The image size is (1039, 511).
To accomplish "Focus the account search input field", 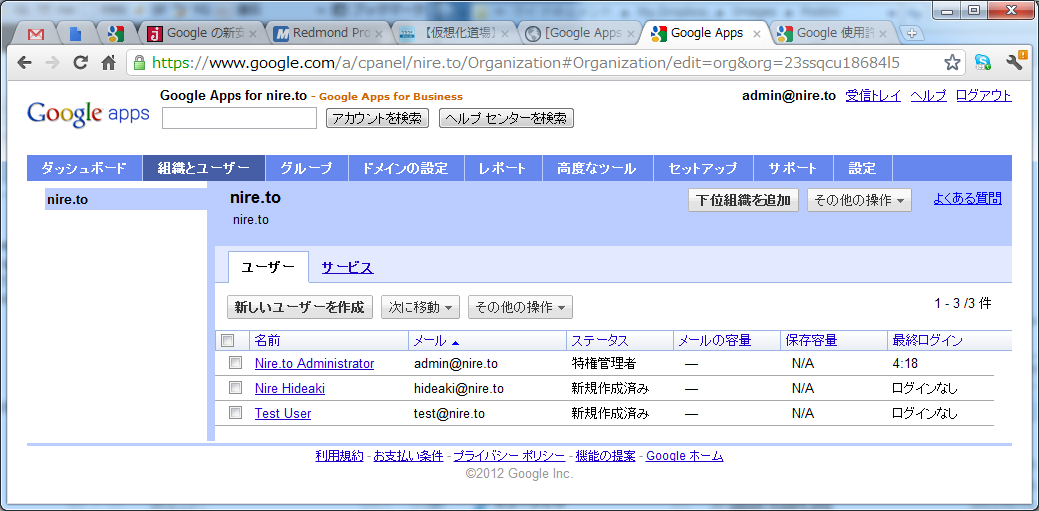I will click(x=239, y=118).
